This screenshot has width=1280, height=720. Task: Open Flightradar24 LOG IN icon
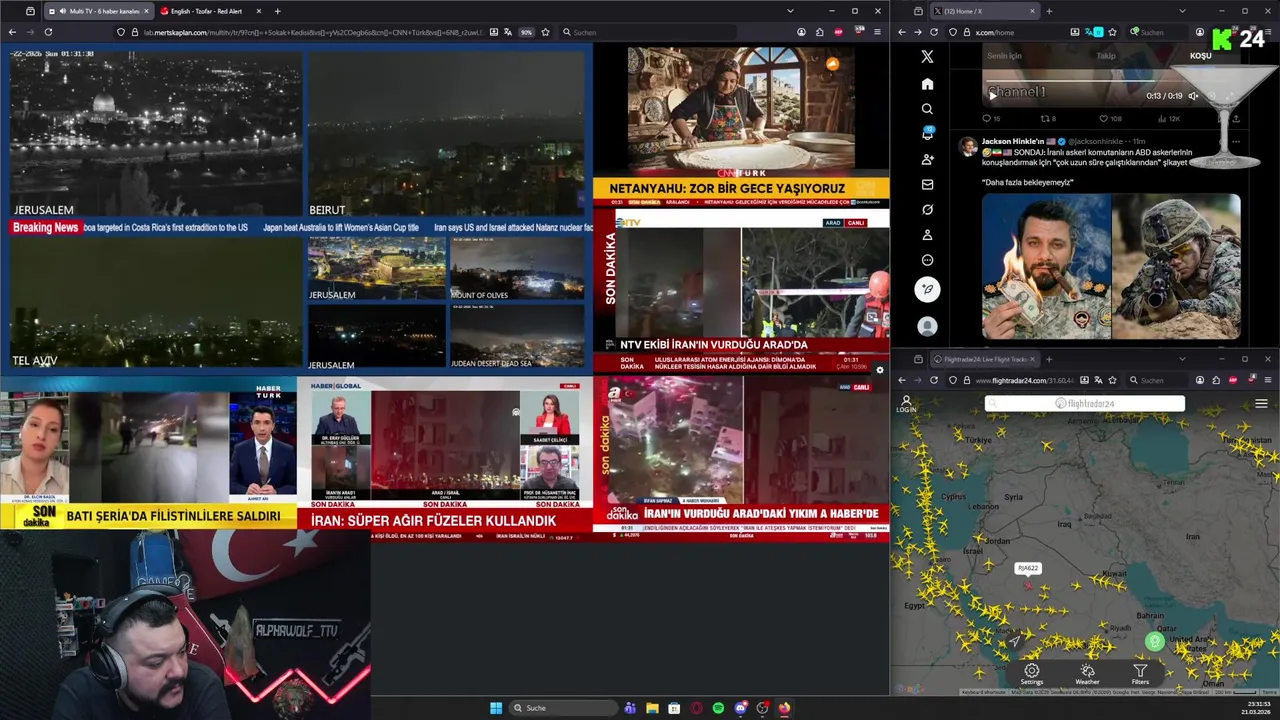coord(906,403)
